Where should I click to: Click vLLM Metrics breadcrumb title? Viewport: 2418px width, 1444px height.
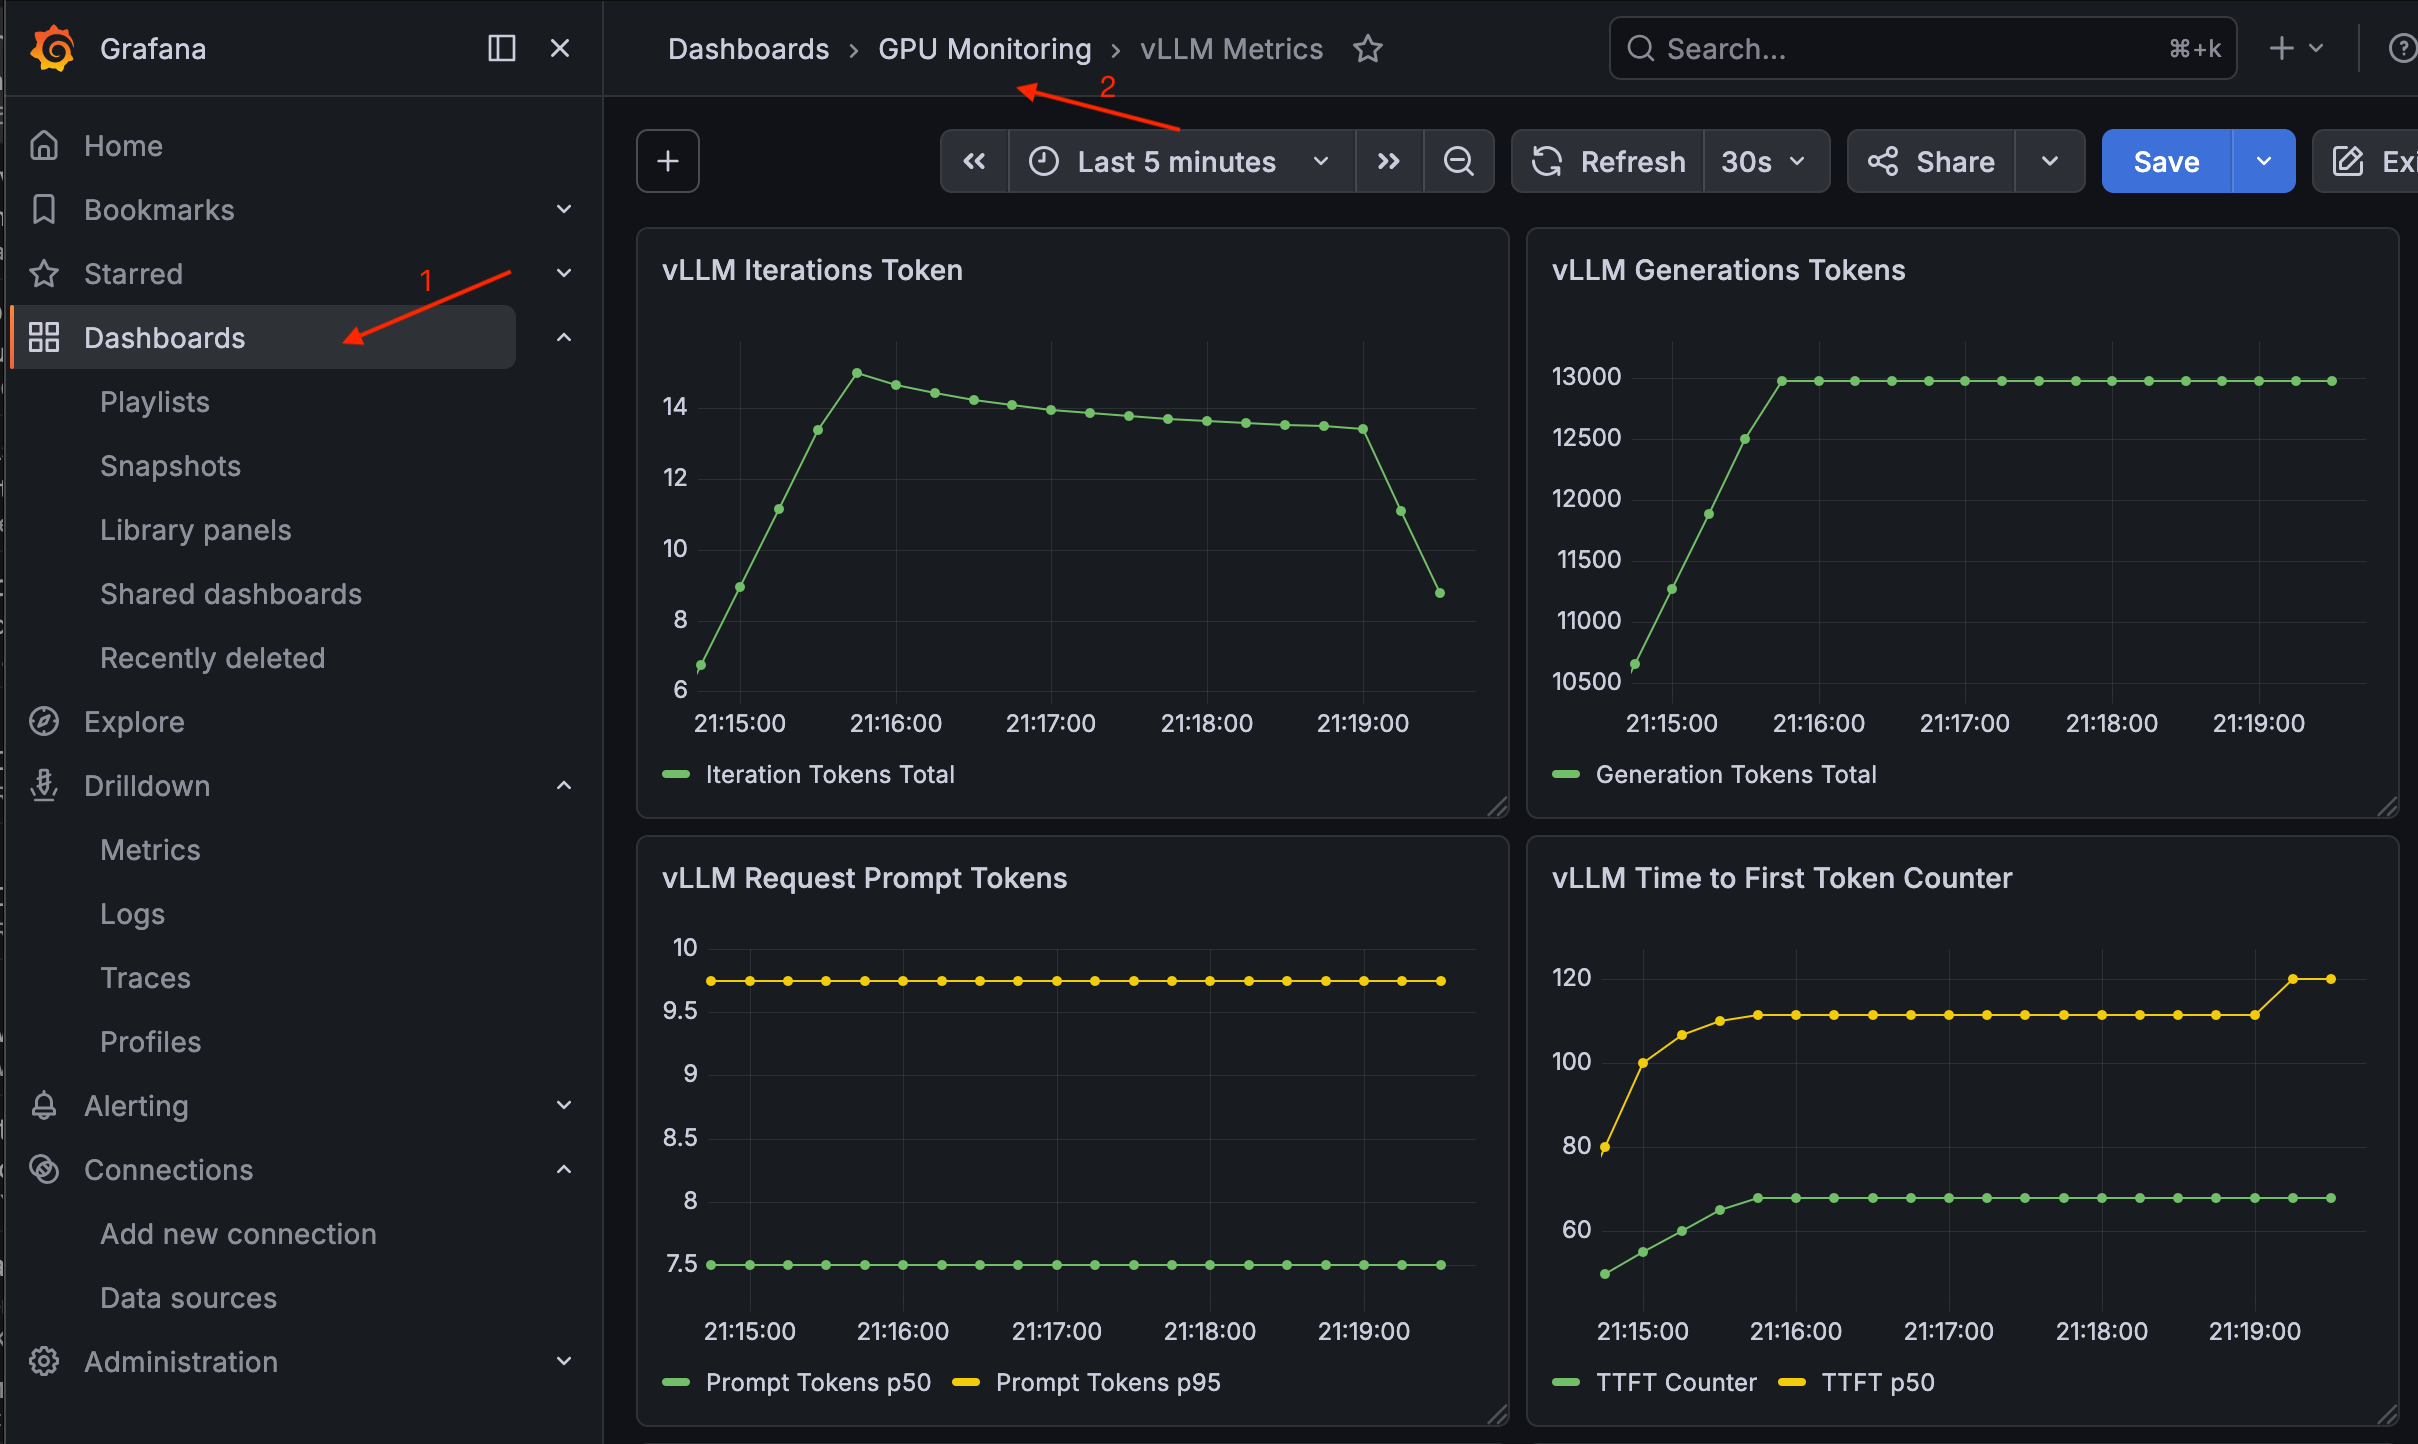point(1232,49)
